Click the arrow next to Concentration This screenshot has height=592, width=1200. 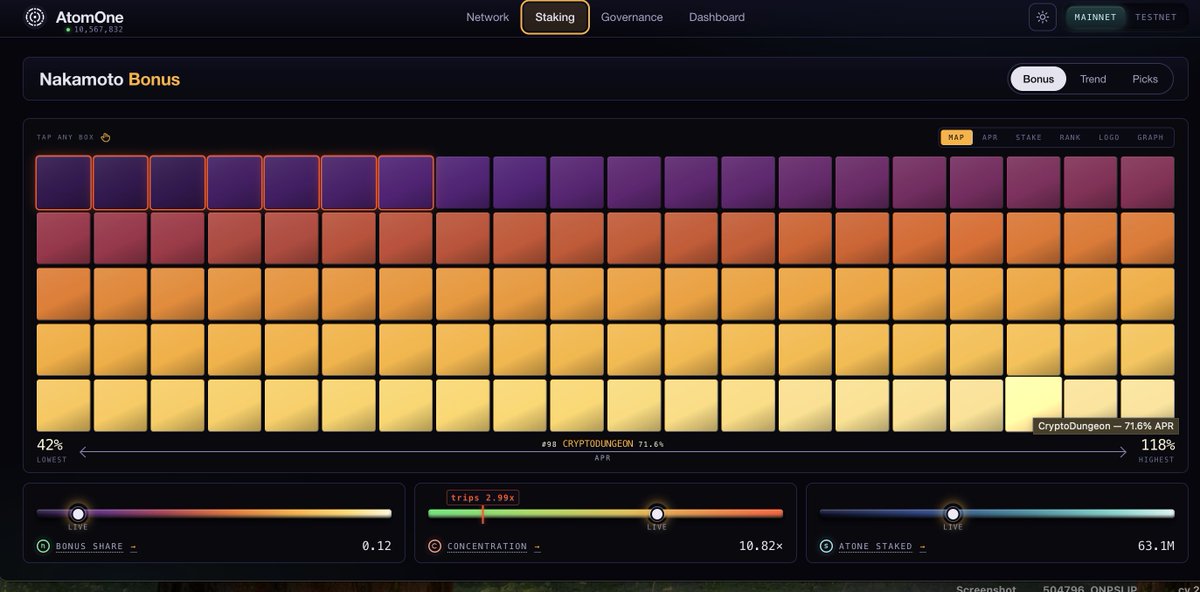point(536,547)
